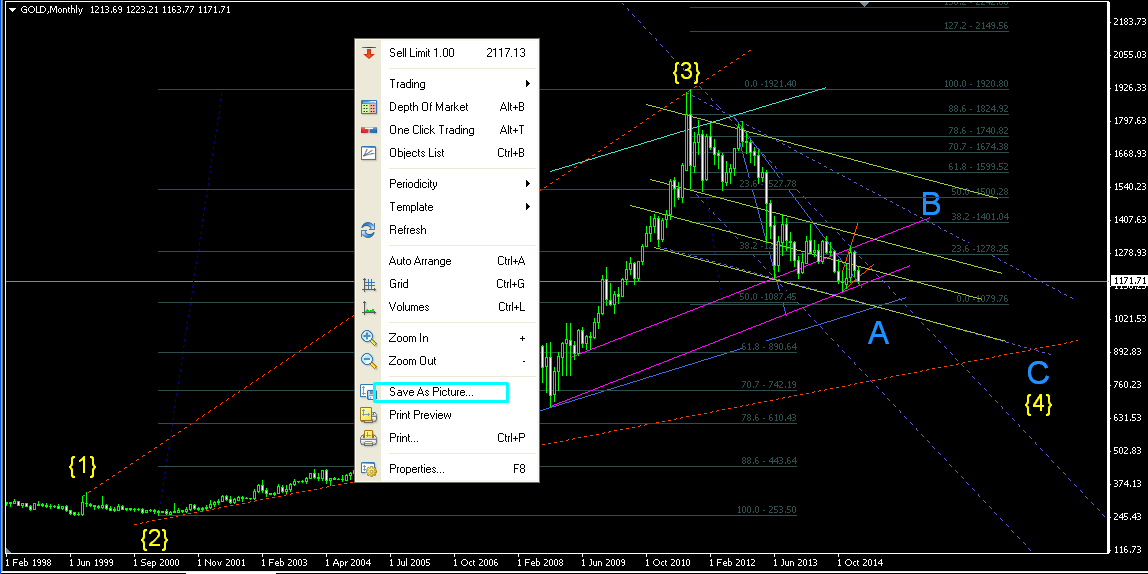The width and height of the screenshot is (1148, 574).
Task: Click the 100.0 - 253.50 Fibonacci label
Action: [x=767, y=510]
